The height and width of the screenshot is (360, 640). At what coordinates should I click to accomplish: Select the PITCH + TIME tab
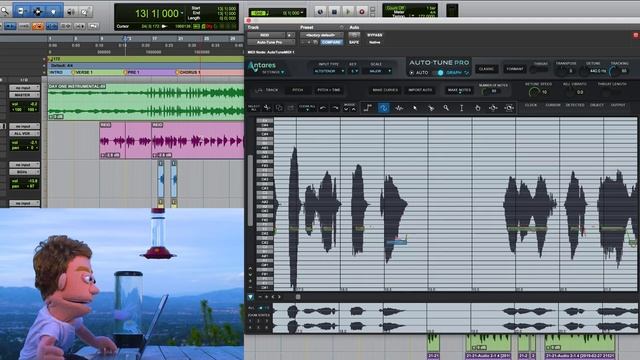coord(328,90)
